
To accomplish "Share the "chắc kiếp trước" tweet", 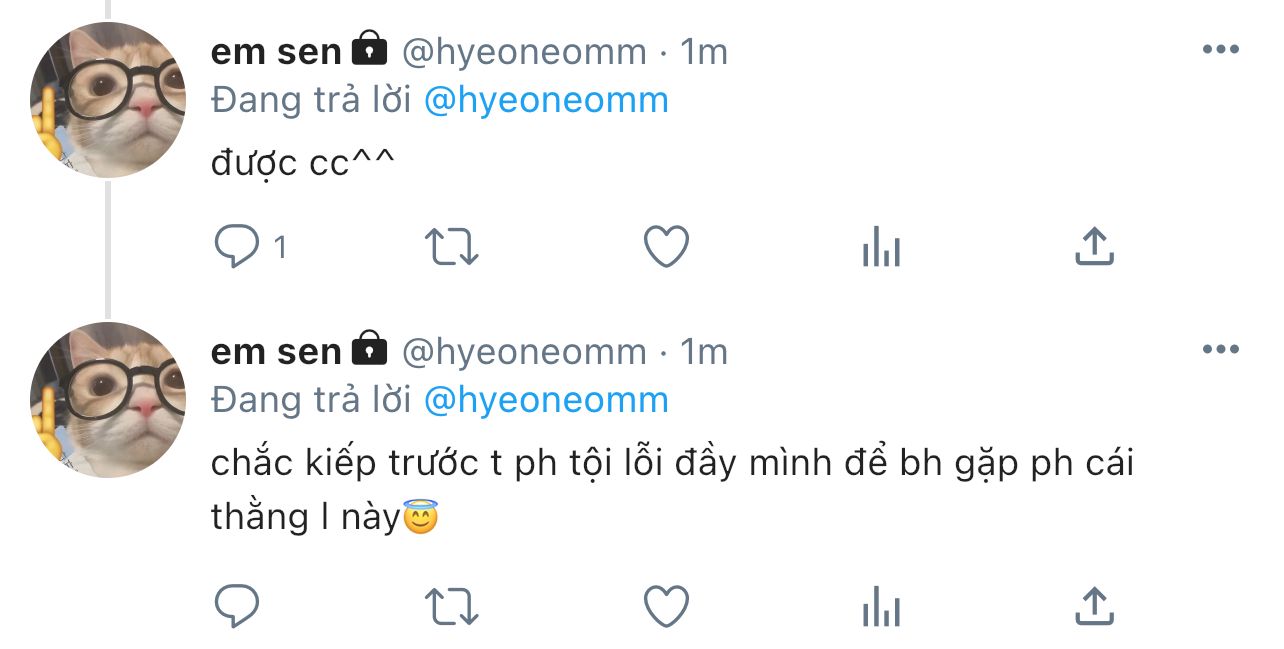I will pos(1094,605).
